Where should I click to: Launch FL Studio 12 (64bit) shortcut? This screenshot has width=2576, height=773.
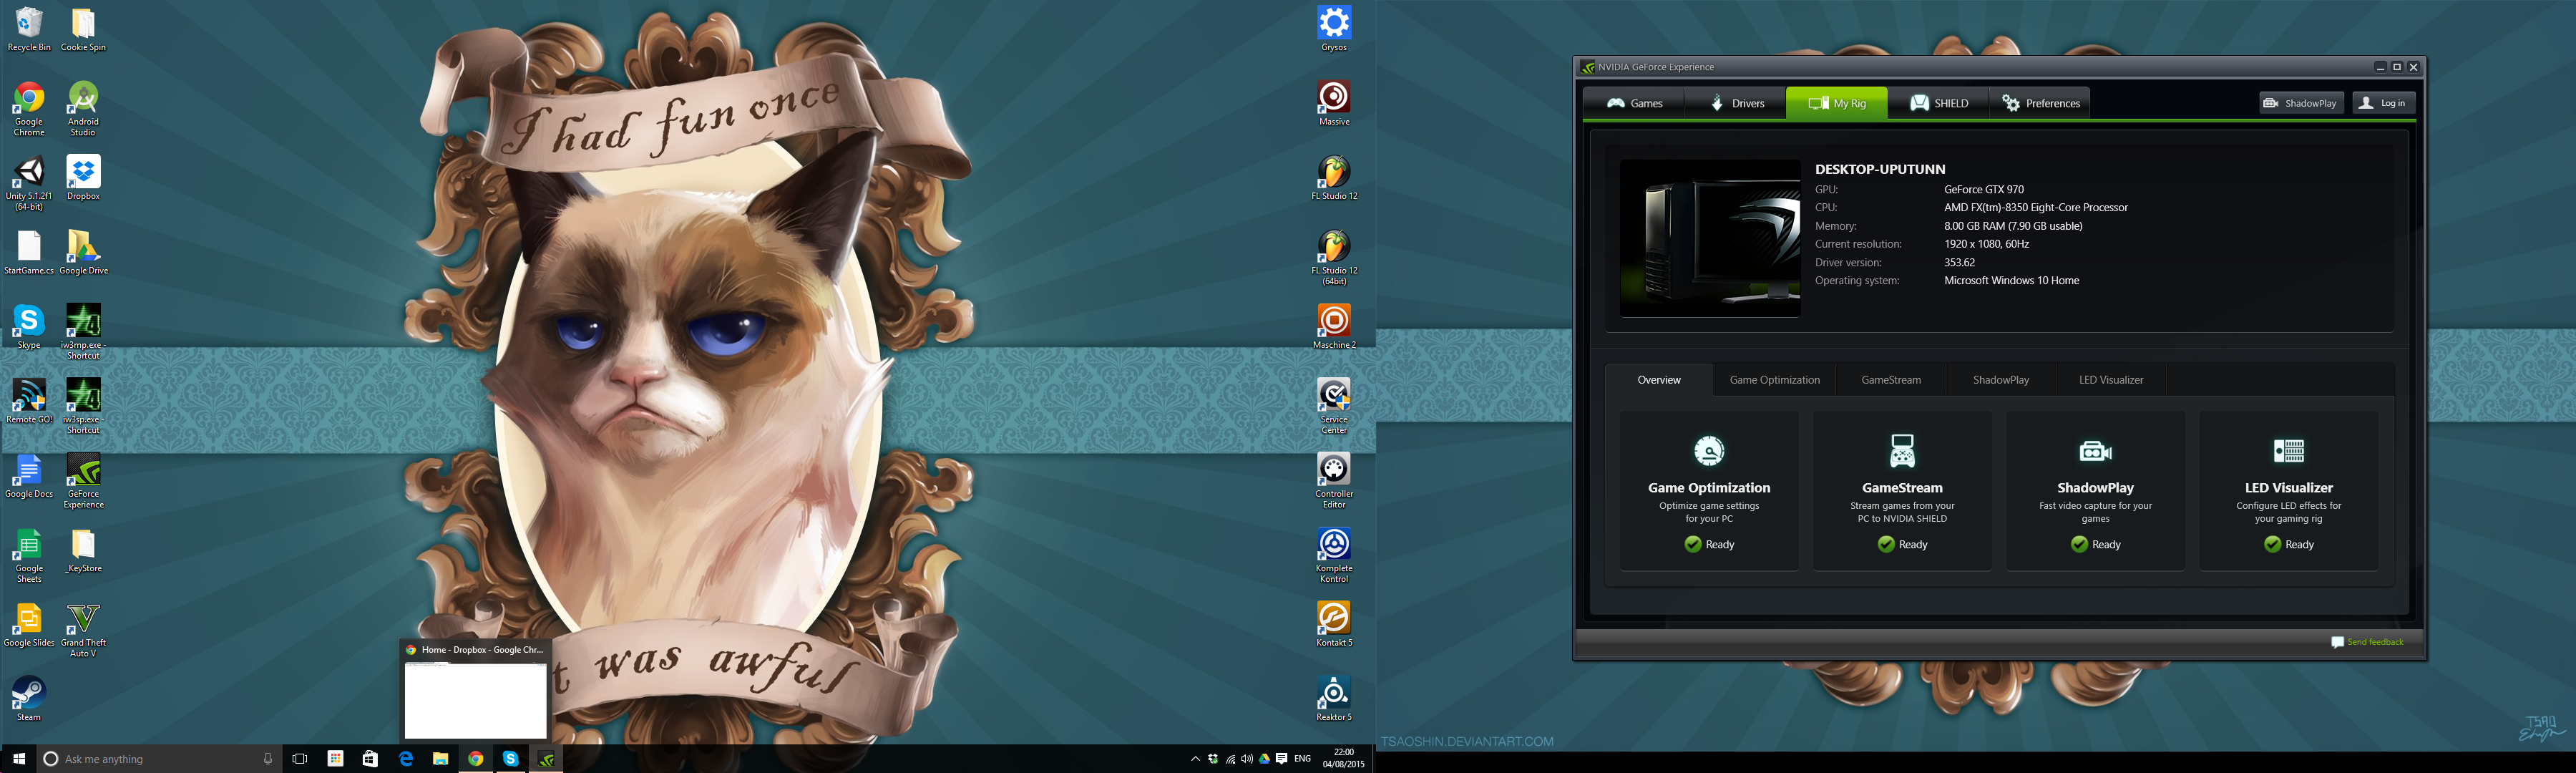[x=1334, y=258]
